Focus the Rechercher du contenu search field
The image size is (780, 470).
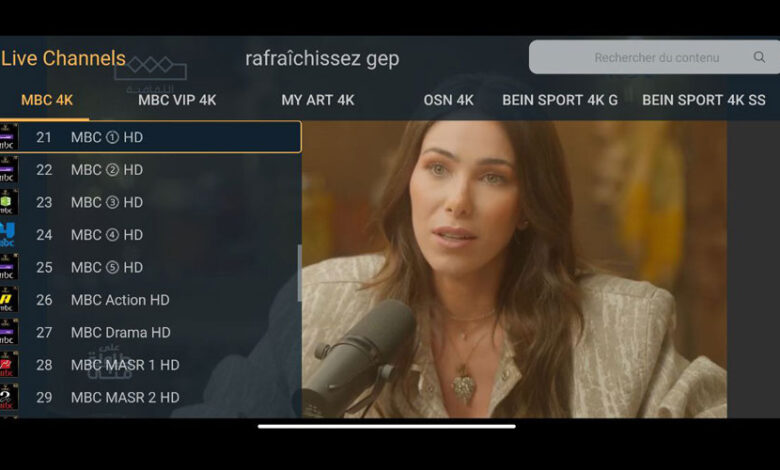(x=654, y=57)
